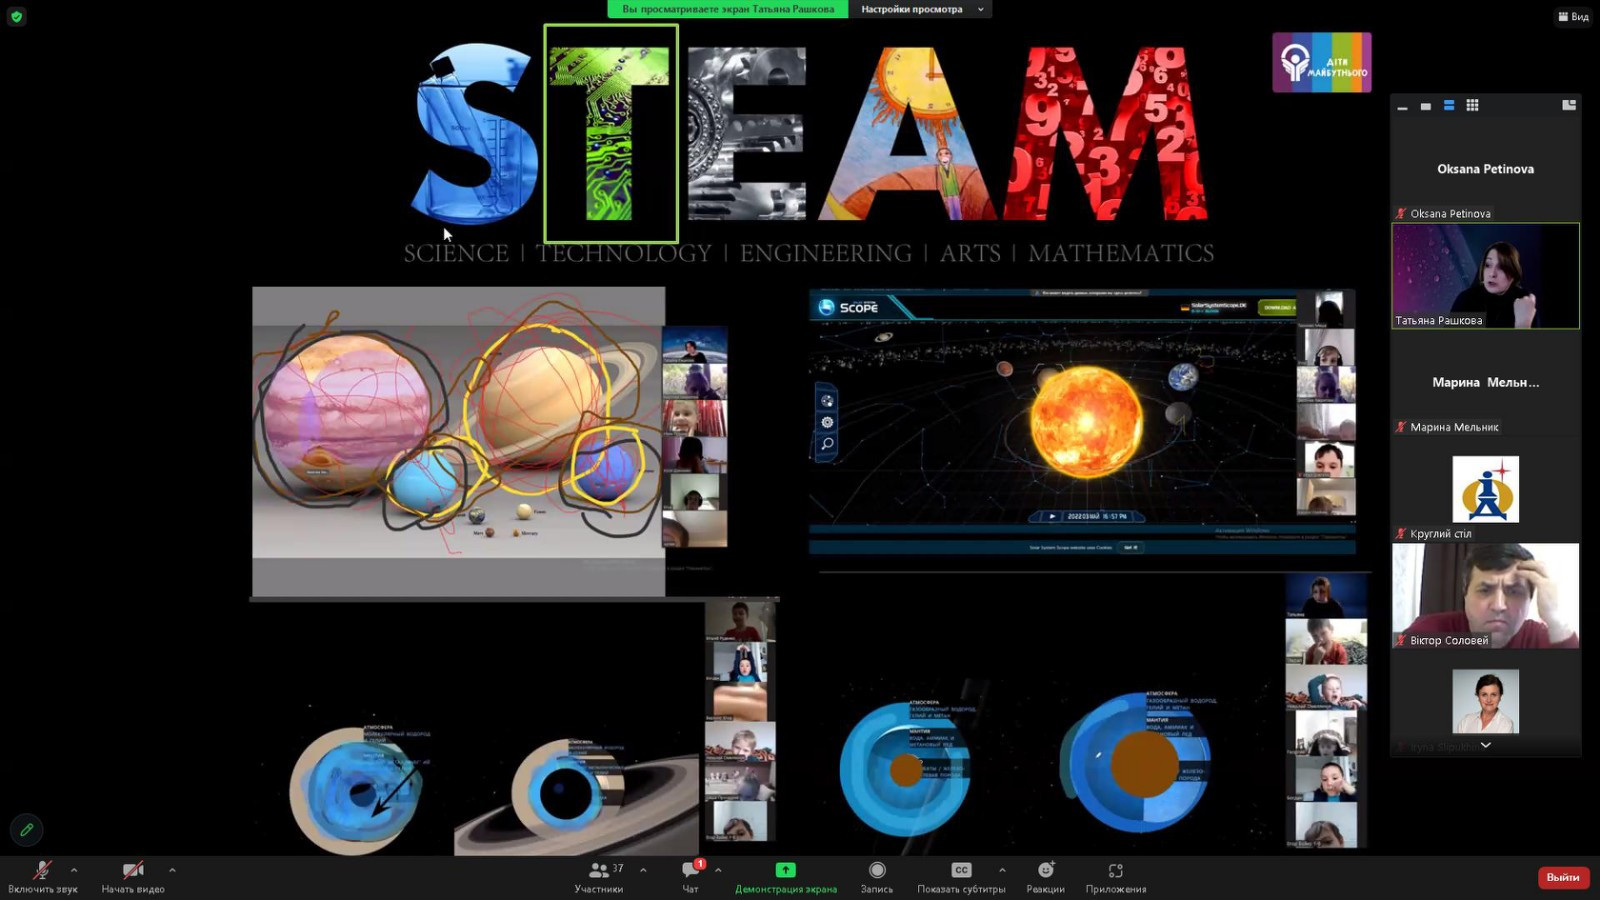Select Віктор Соловей's video tile
This screenshot has height=900, width=1600.
pos(1485,596)
